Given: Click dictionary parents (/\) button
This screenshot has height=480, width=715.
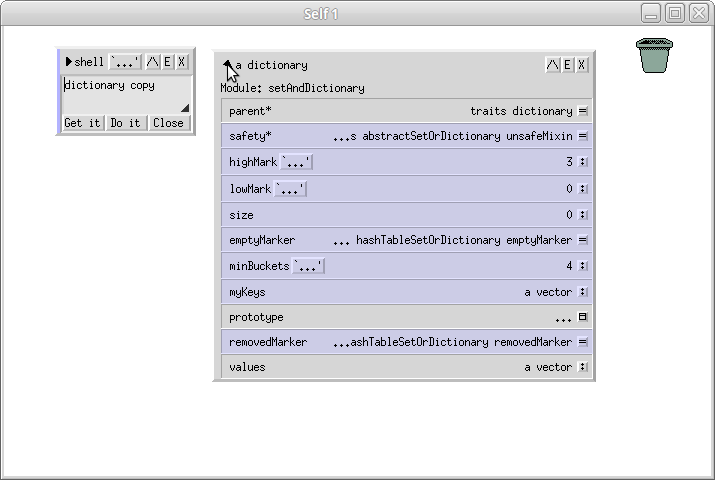Looking at the screenshot, I should [553, 65].
